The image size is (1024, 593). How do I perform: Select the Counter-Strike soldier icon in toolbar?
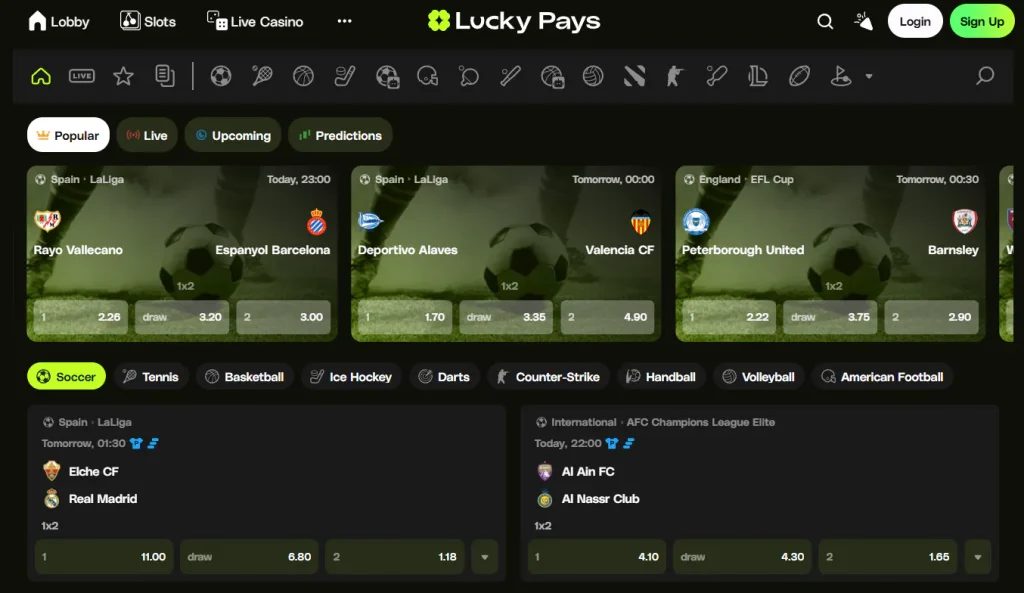coord(675,76)
